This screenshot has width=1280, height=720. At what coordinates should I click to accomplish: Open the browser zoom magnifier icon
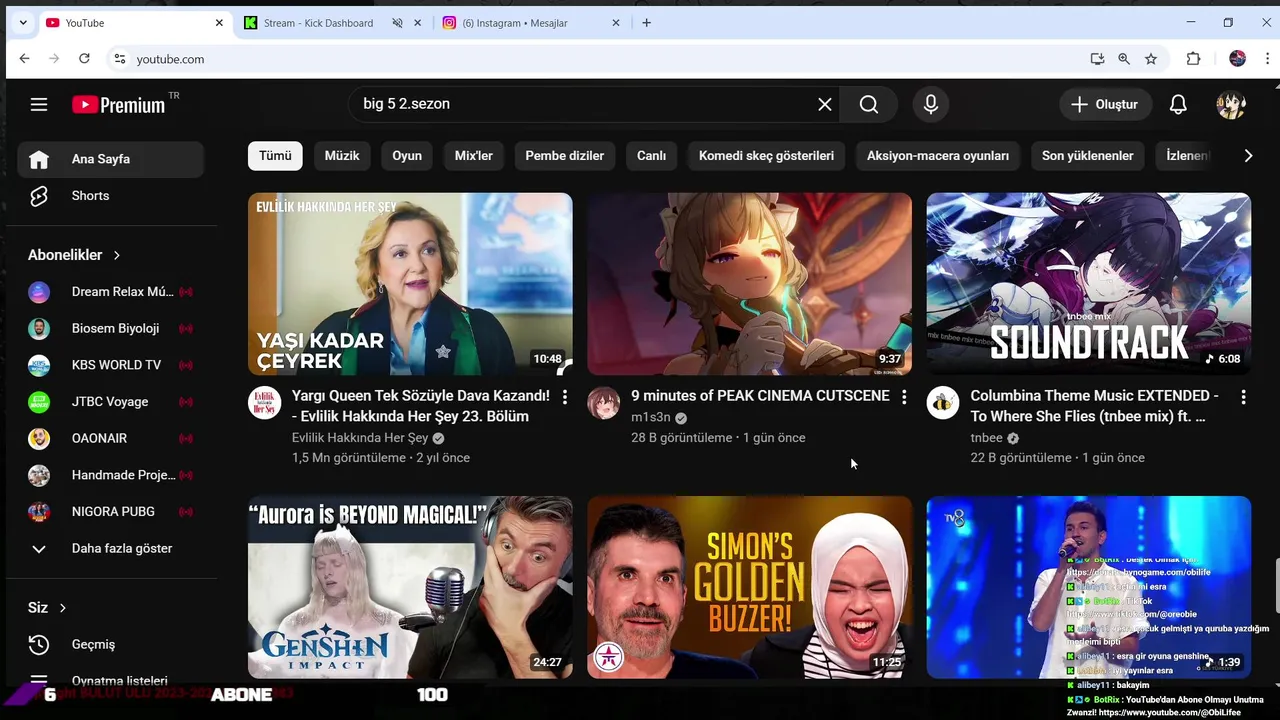1124,59
